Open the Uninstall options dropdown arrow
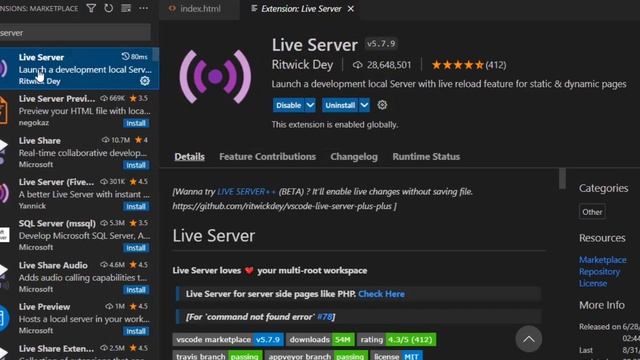 (x=364, y=105)
